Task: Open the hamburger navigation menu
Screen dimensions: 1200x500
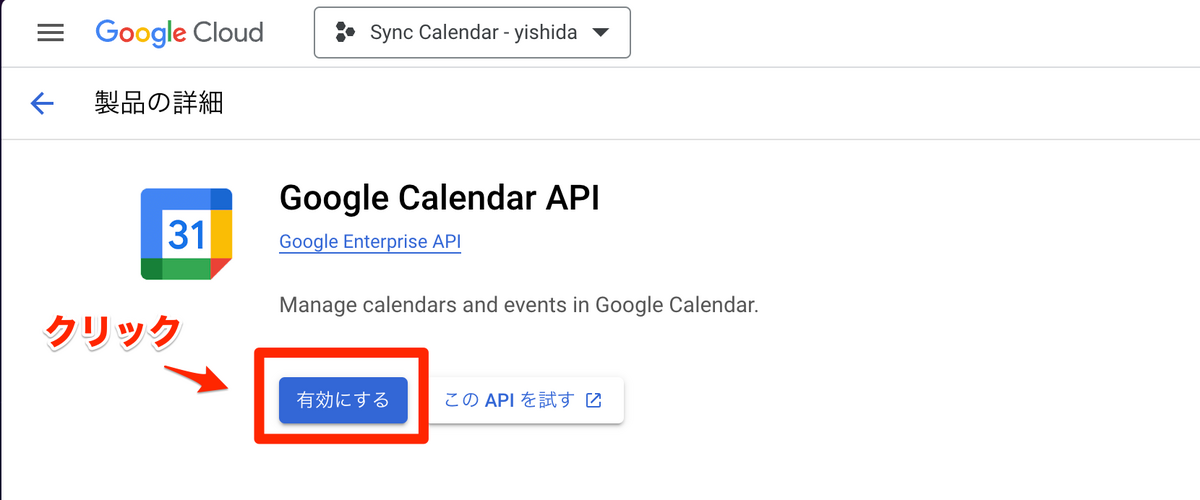Action: (x=50, y=33)
